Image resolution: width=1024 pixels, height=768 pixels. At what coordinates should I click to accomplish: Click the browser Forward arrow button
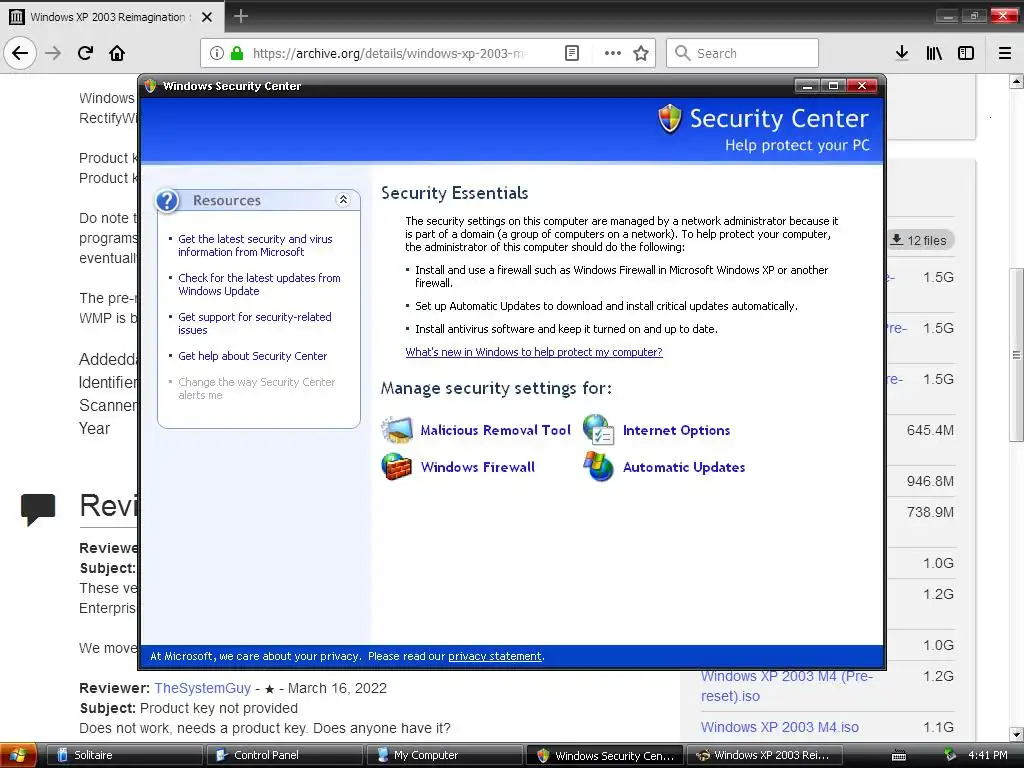pos(53,53)
